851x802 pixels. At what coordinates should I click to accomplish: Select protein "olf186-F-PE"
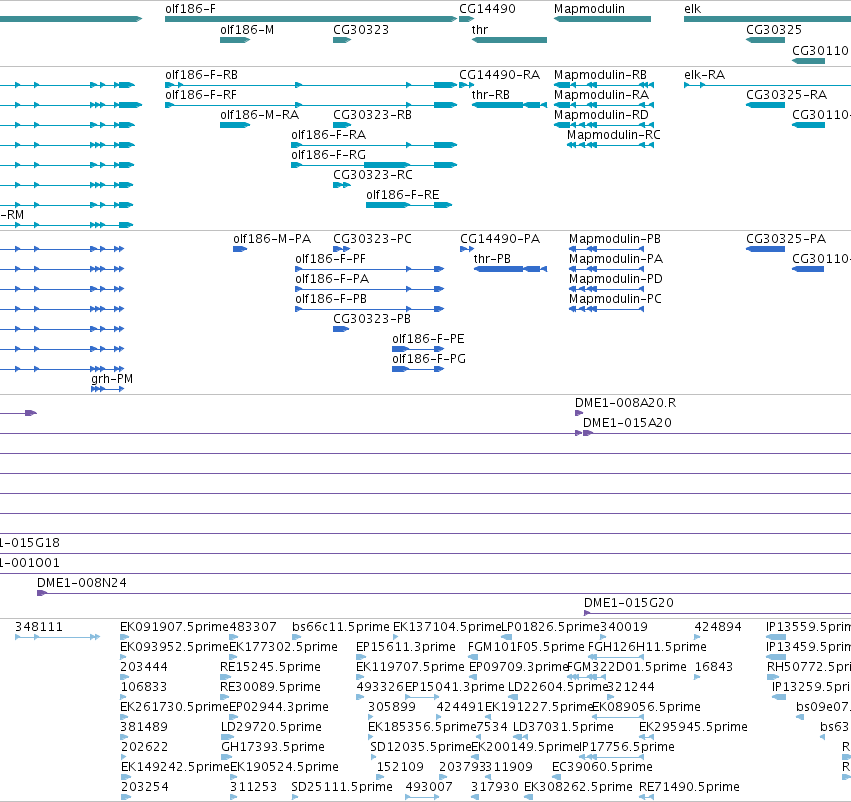(x=428, y=339)
